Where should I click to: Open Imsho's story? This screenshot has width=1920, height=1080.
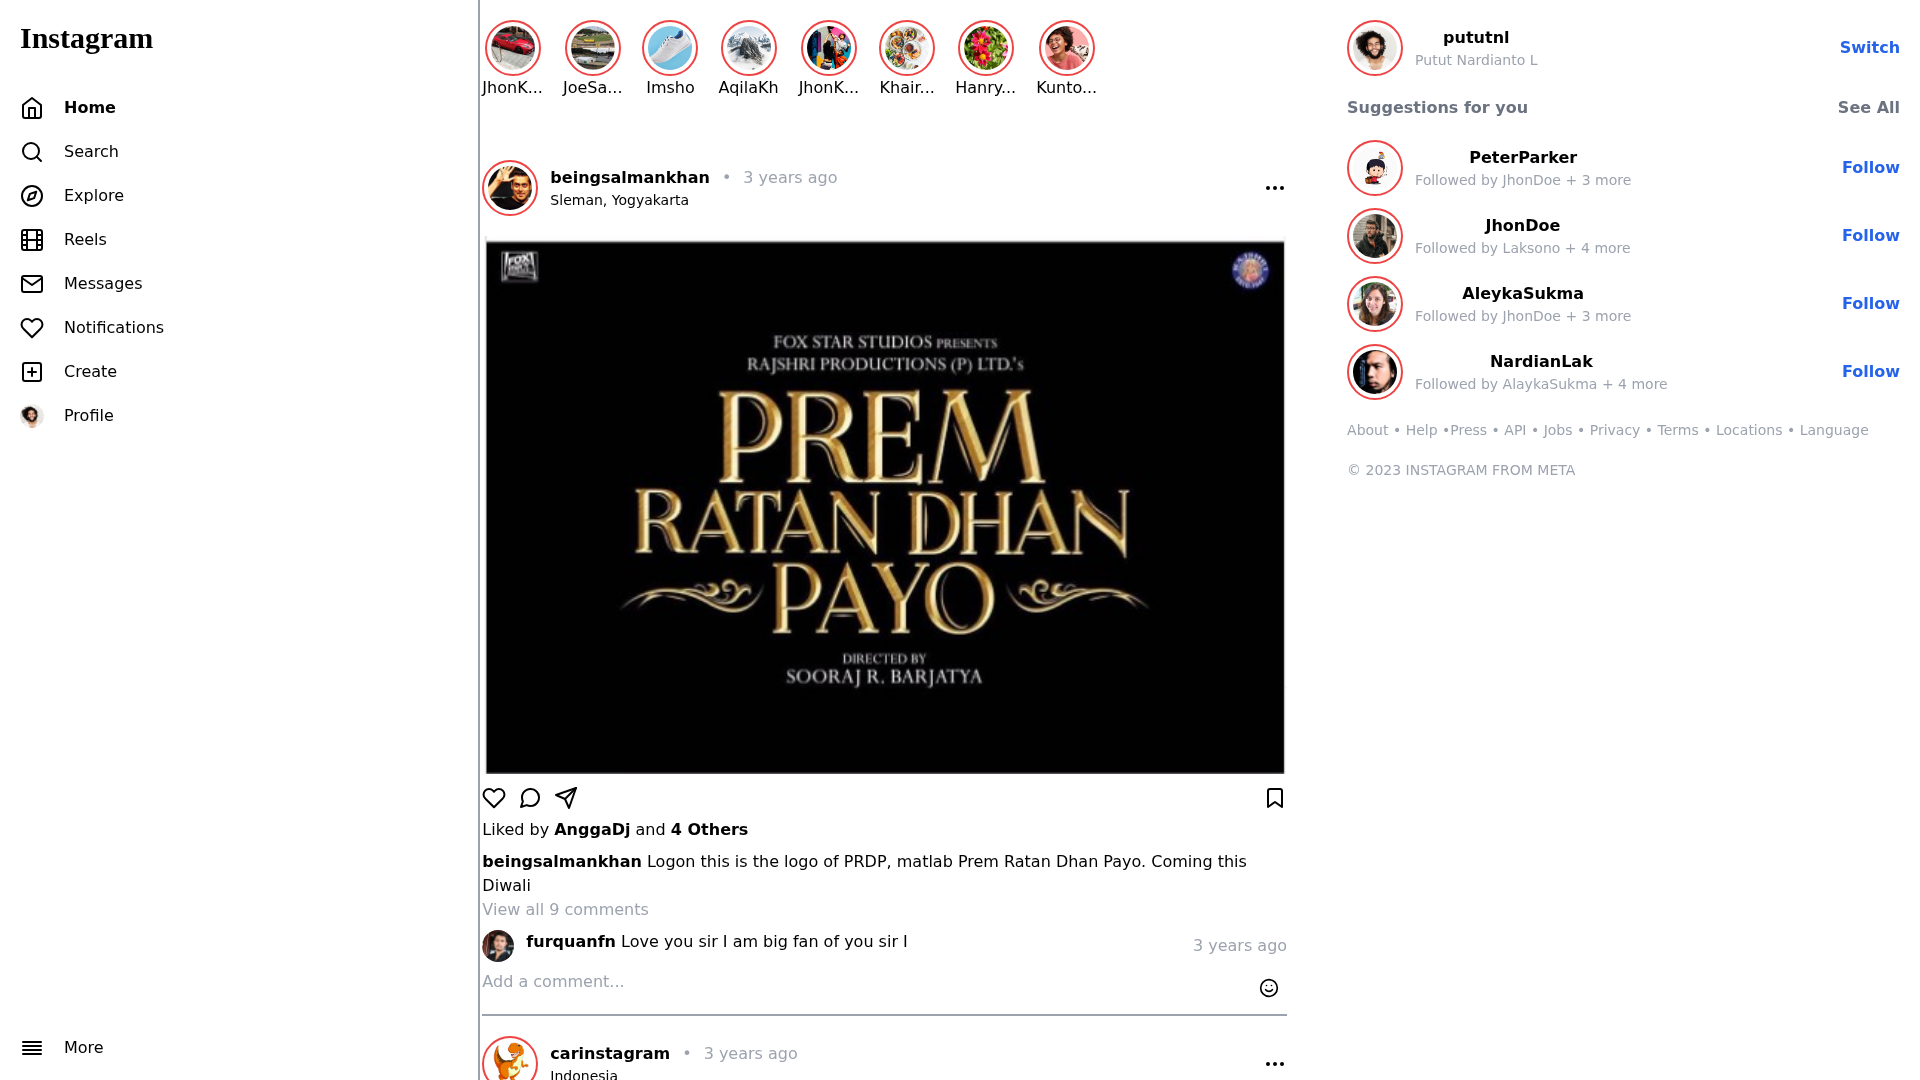pos(670,48)
